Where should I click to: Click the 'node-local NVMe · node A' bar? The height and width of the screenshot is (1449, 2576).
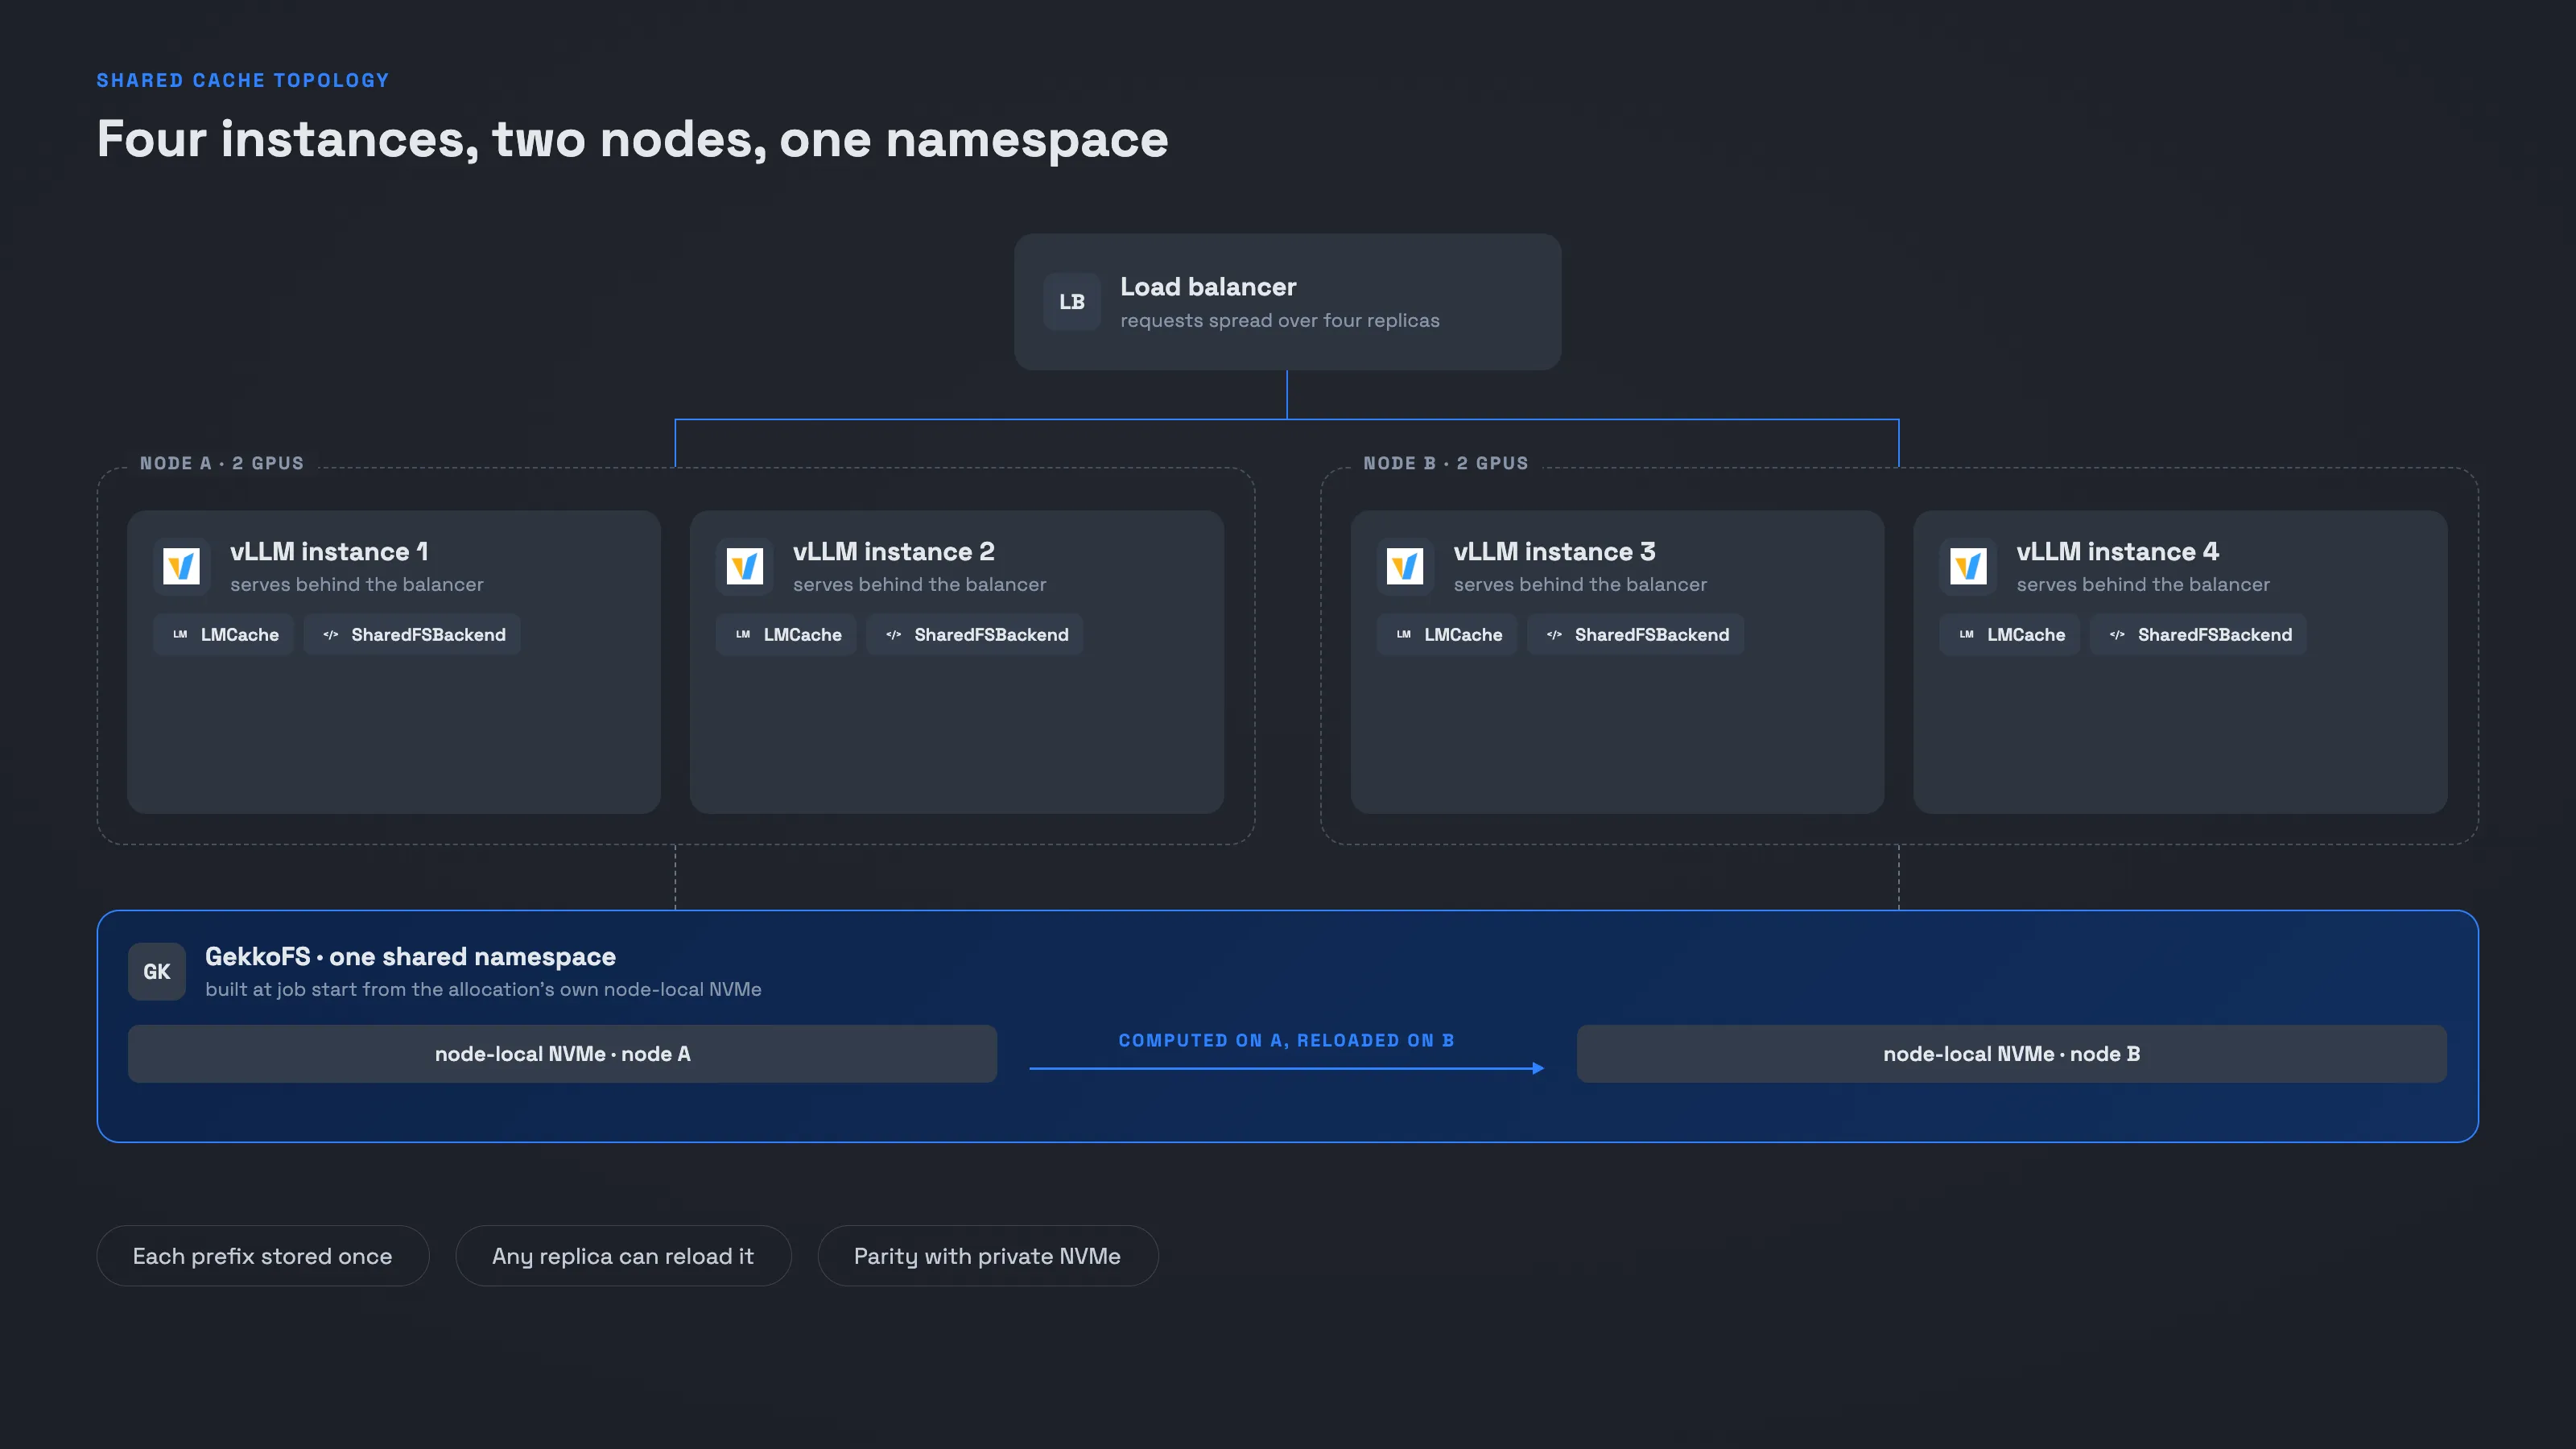(x=562, y=1054)
